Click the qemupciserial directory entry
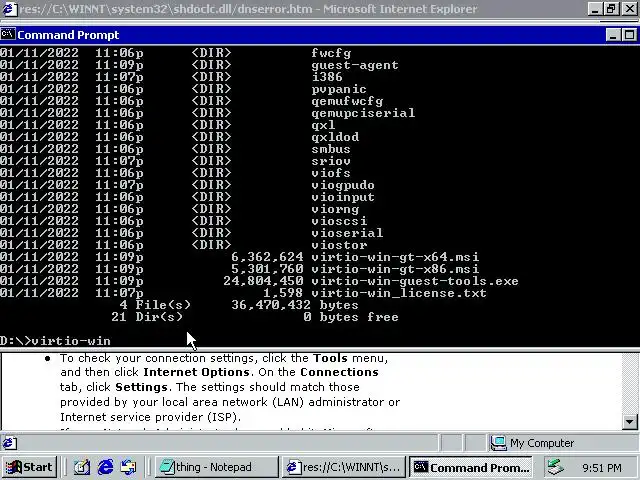 click(x=363, y=113)
